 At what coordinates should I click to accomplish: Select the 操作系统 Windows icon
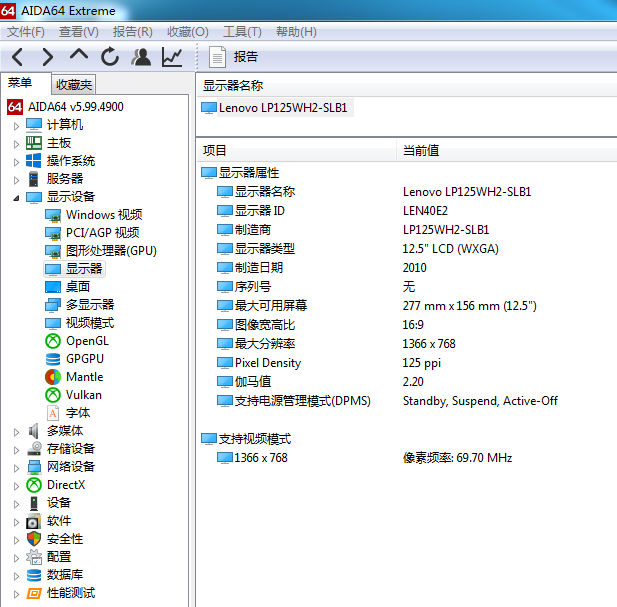click(x=33, y=161)
